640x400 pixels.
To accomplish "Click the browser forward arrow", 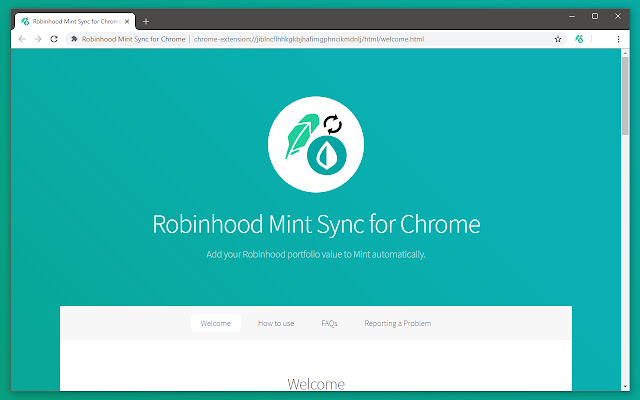I will tap(38, 39).
